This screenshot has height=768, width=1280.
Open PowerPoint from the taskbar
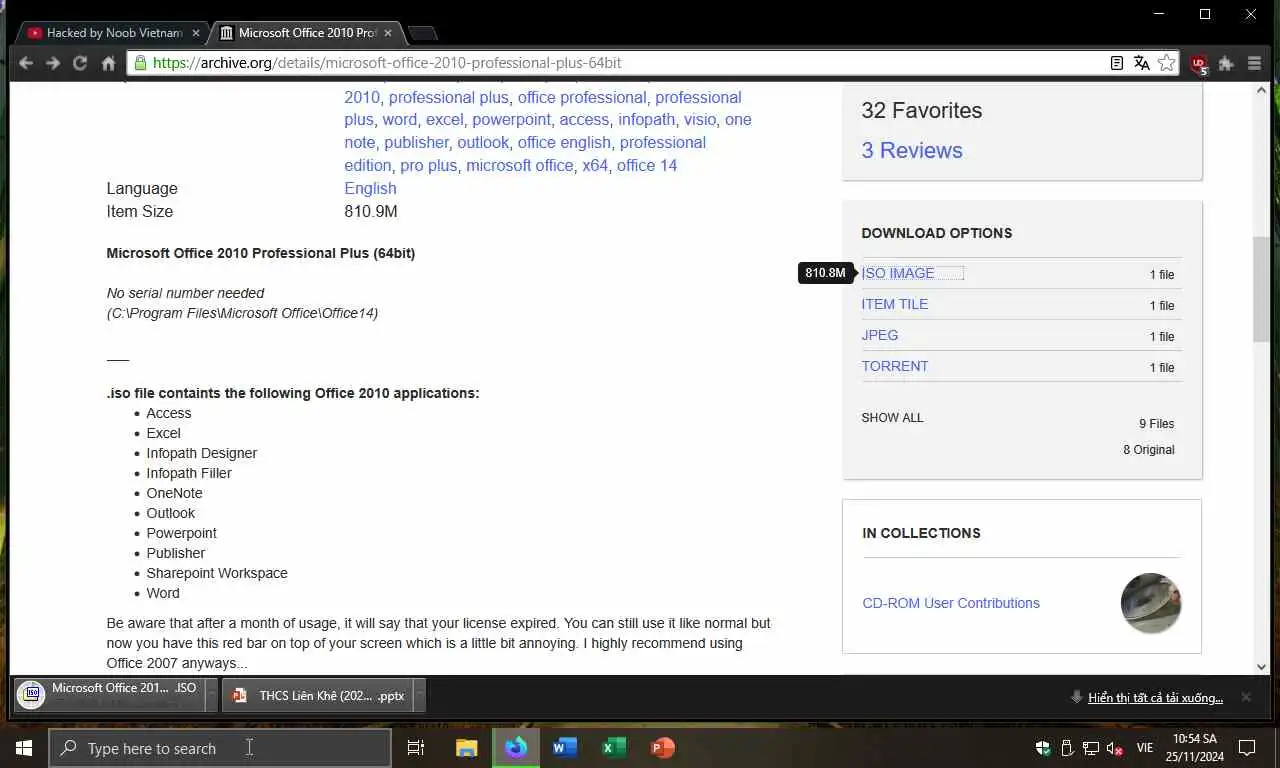click(x=662, y=748)
